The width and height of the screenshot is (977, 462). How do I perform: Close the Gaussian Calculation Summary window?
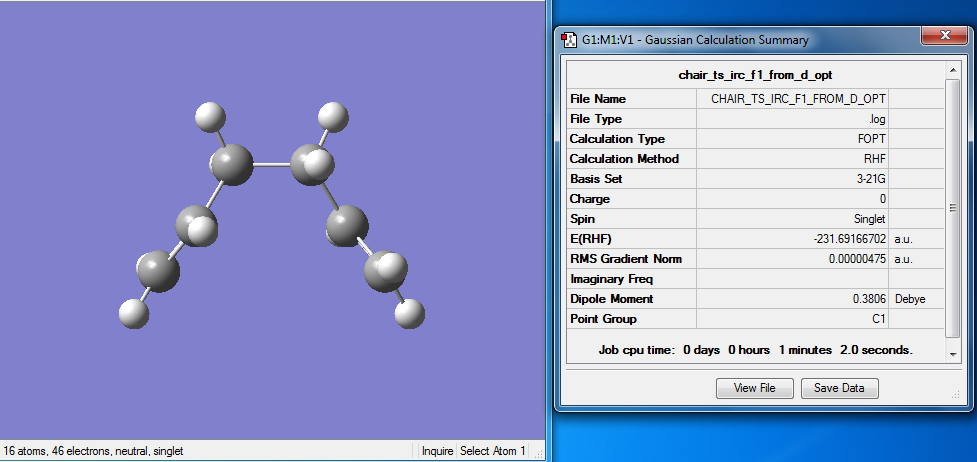pyautogui.click(x=945, y=36)
